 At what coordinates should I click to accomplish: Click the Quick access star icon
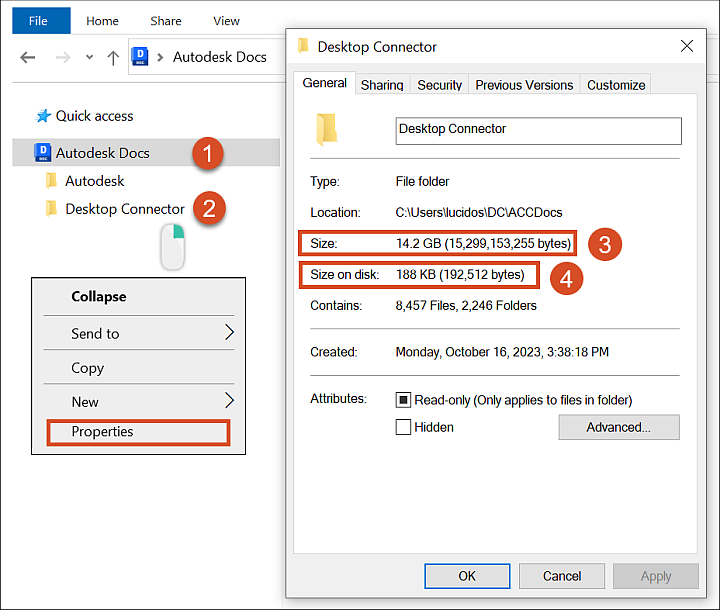(44, 116)
